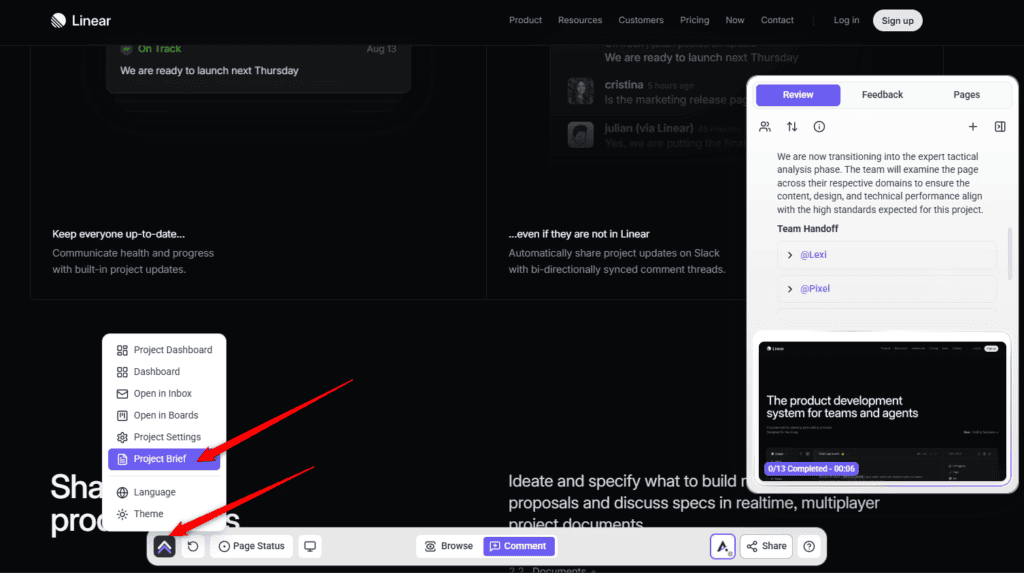The height and width of the screenshot is (573, 1024).
Task: Switch to the Pages tab
Action: 967,95
